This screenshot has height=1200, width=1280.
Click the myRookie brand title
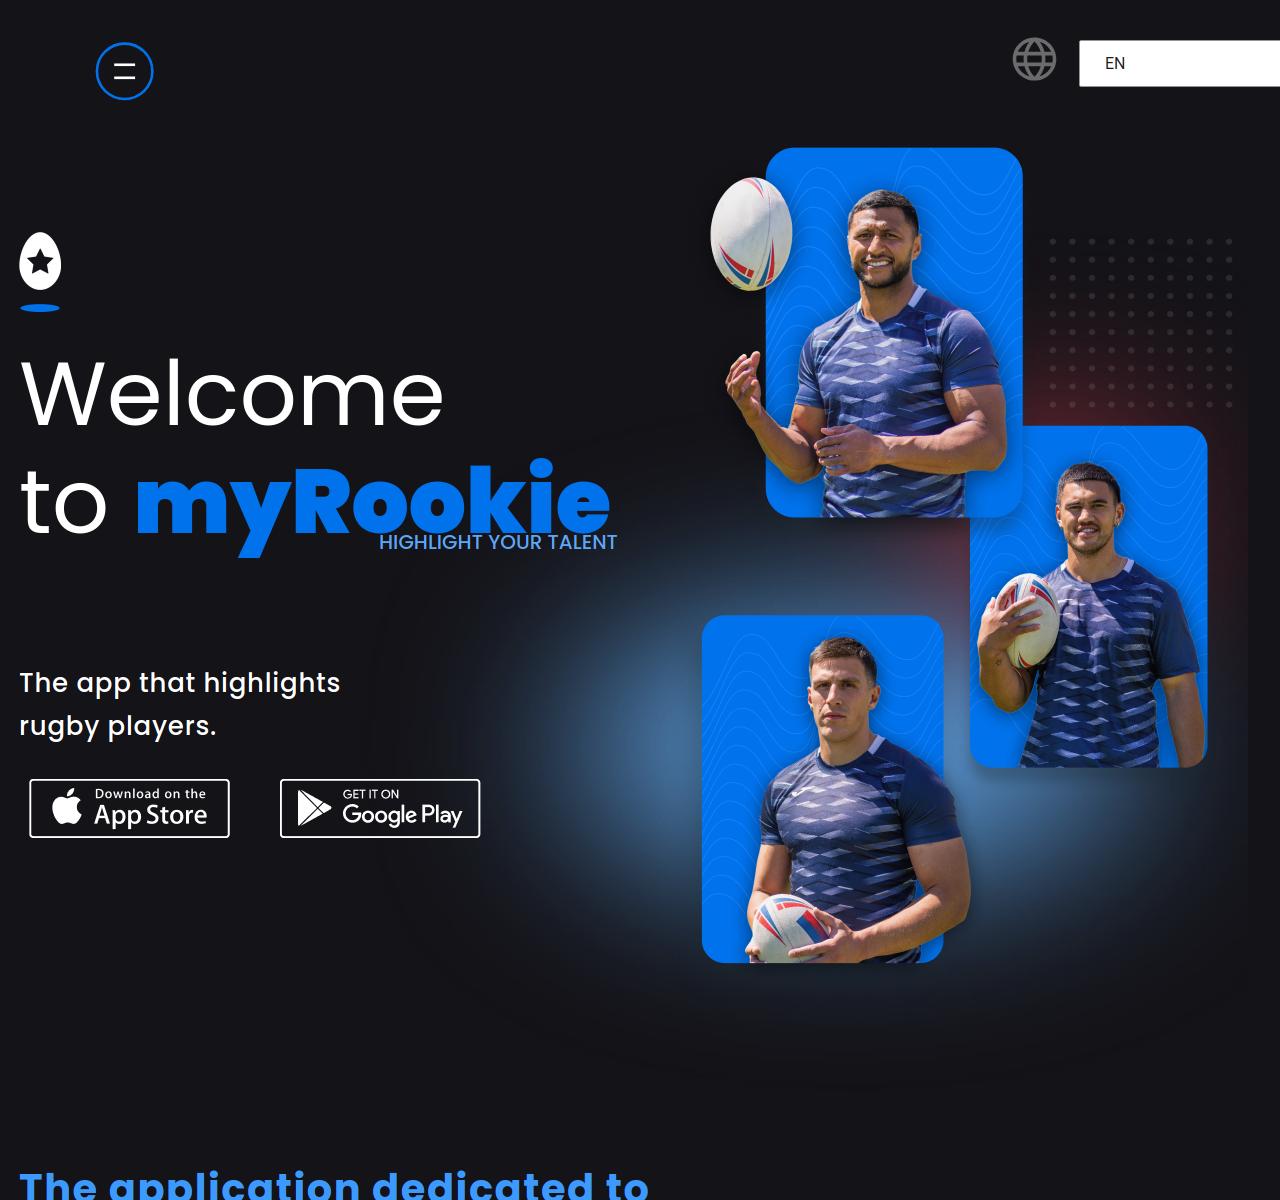372,502
